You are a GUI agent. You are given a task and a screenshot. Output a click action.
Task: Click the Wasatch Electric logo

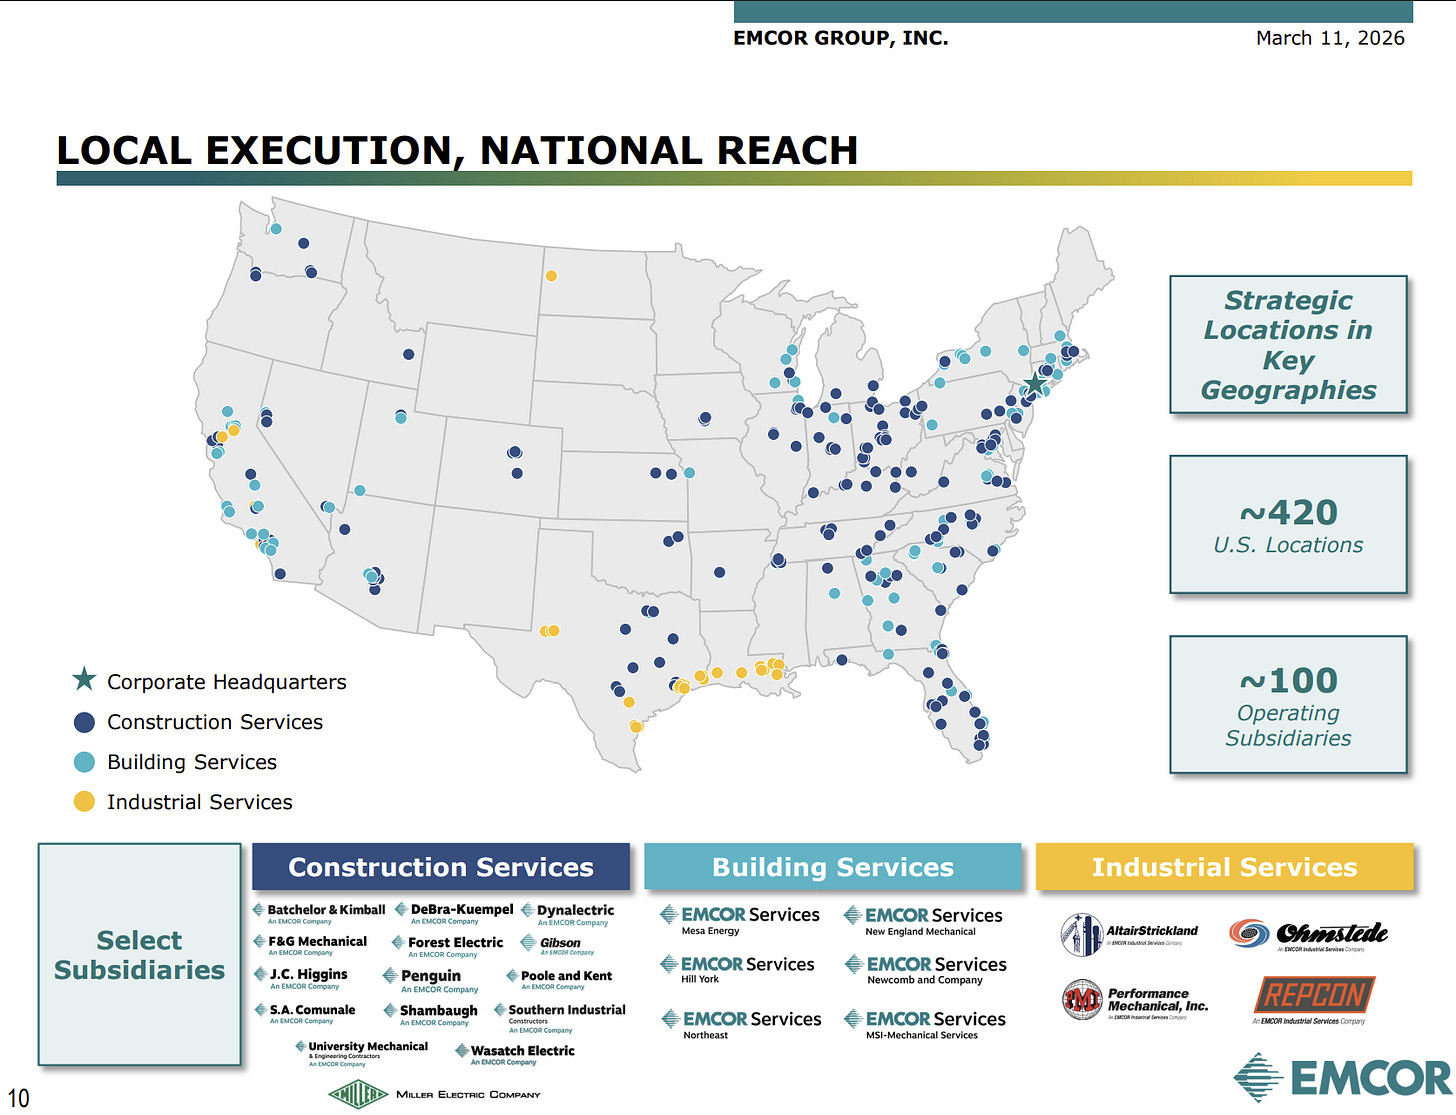515,1054
